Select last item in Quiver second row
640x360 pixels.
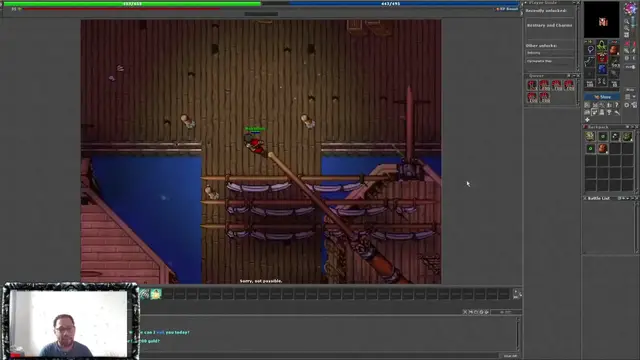click(x=544, y=97)
